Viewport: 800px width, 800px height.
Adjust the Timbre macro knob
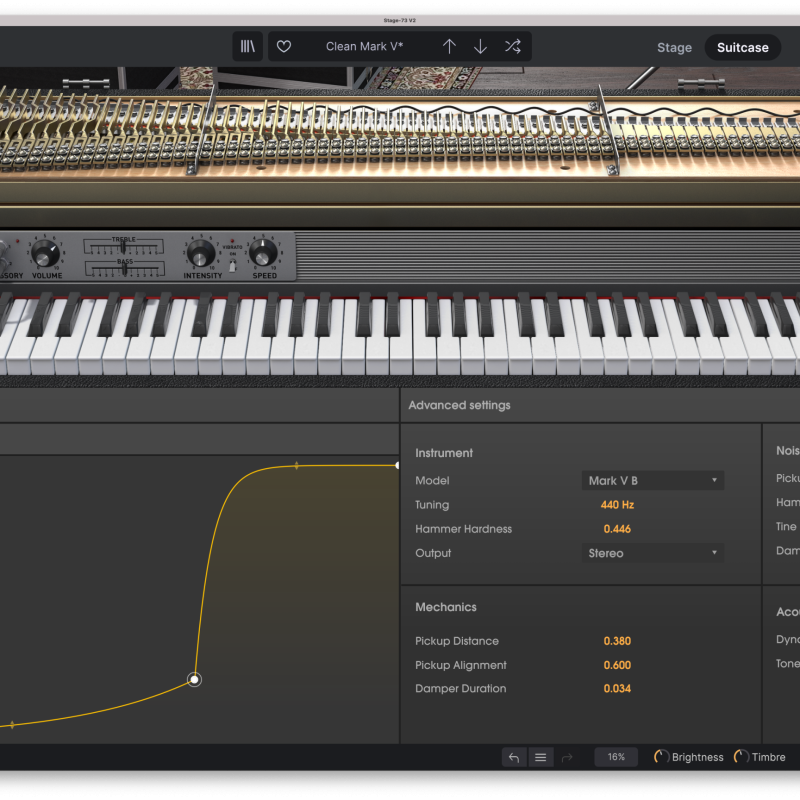click(x=741, y=757)
